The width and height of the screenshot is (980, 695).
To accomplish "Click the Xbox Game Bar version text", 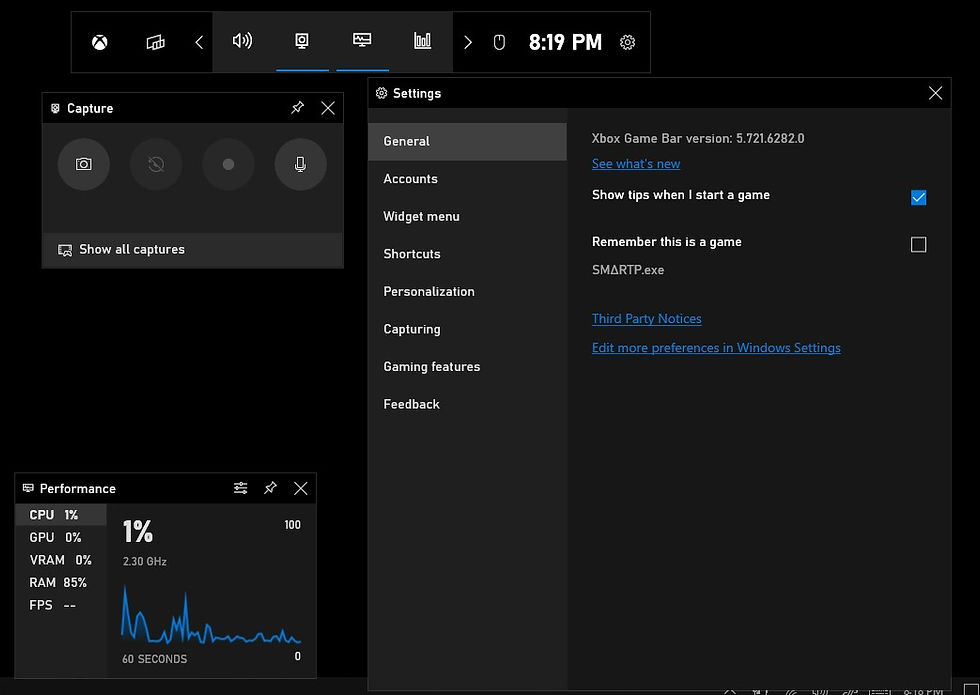I will pyautogui.click(x=698, y=139).
